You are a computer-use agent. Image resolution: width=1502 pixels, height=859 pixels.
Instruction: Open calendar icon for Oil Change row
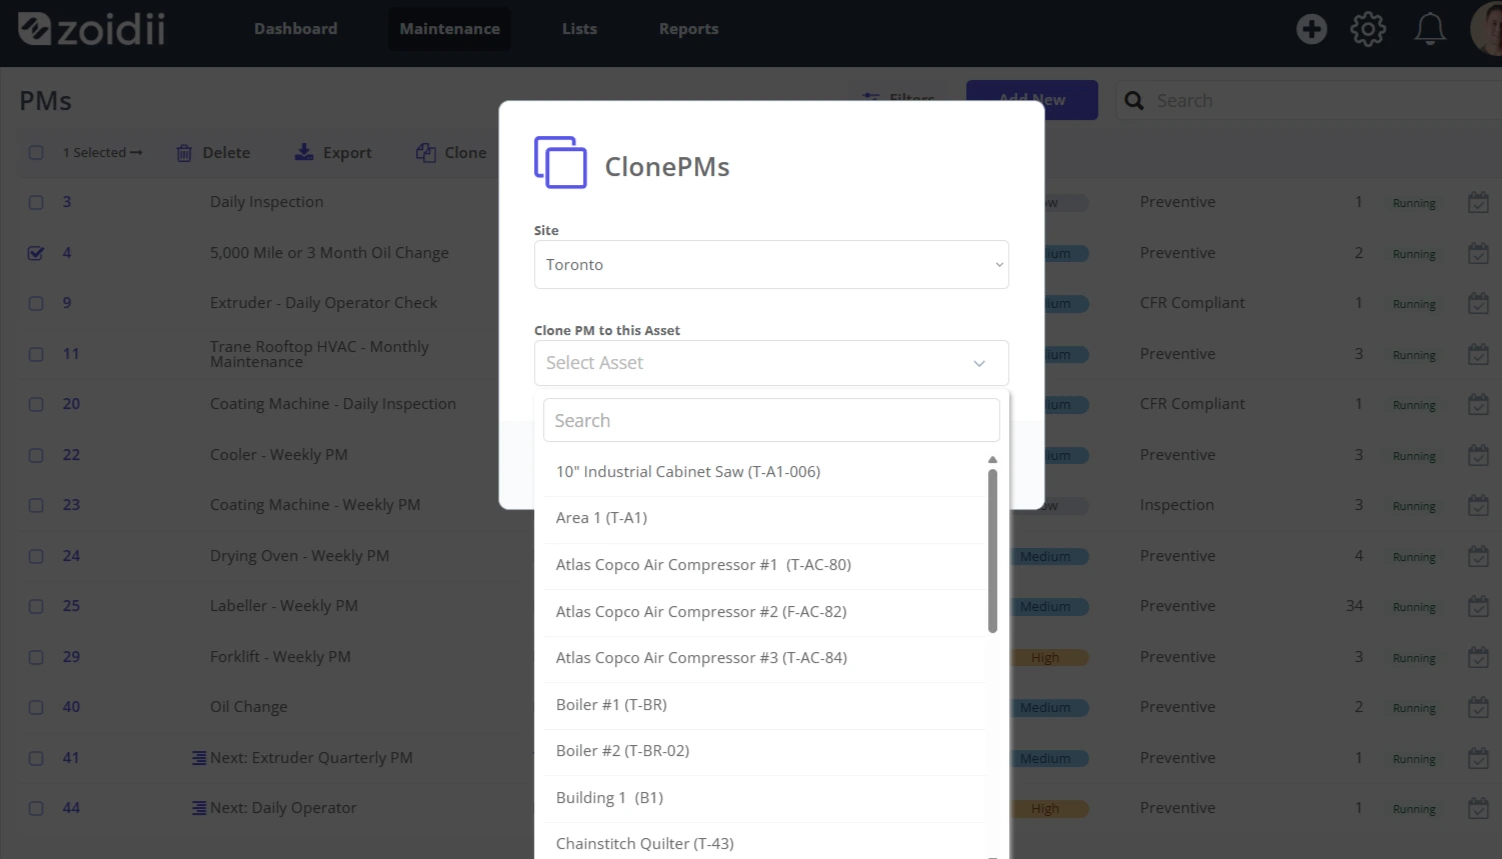click(1478, 707)
